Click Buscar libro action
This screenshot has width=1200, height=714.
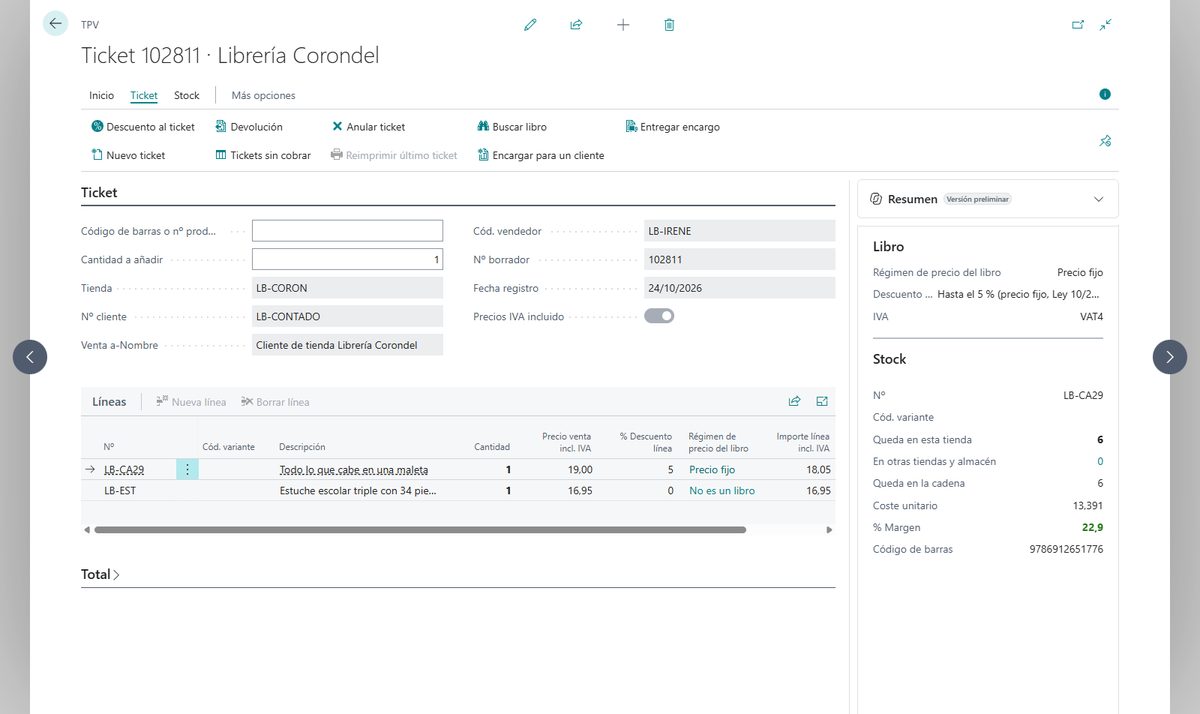512,127
